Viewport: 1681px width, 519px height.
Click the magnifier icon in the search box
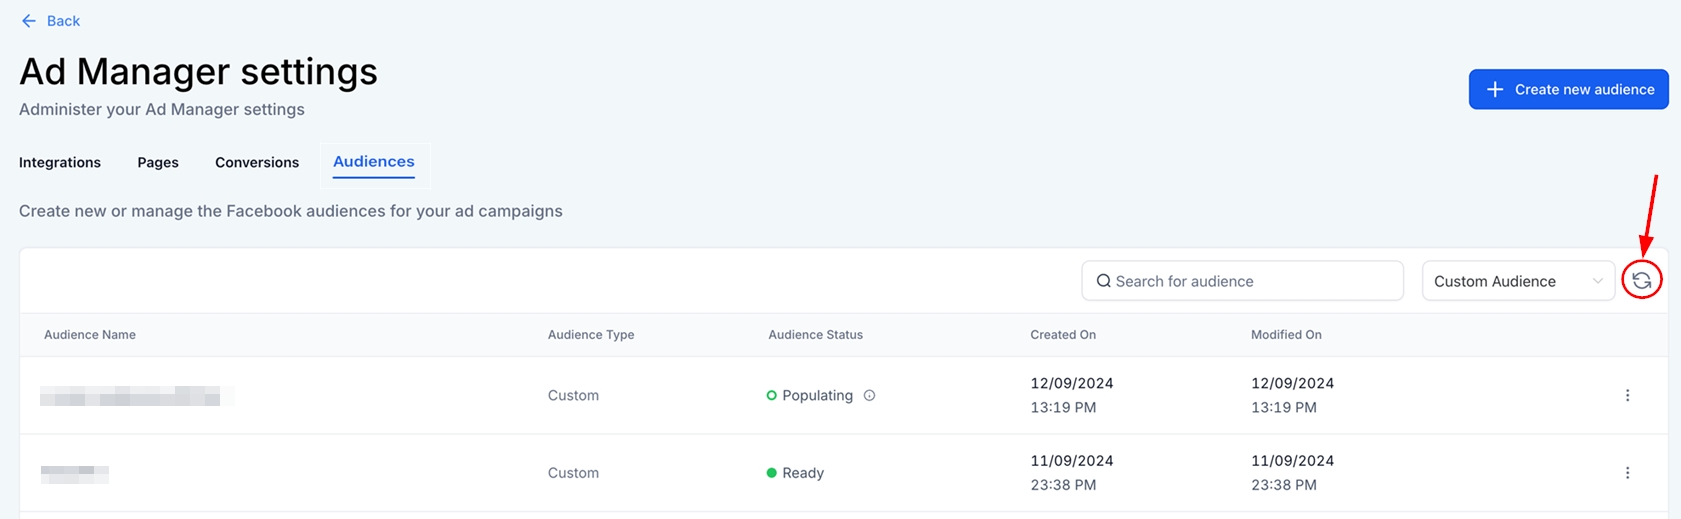1103,281
